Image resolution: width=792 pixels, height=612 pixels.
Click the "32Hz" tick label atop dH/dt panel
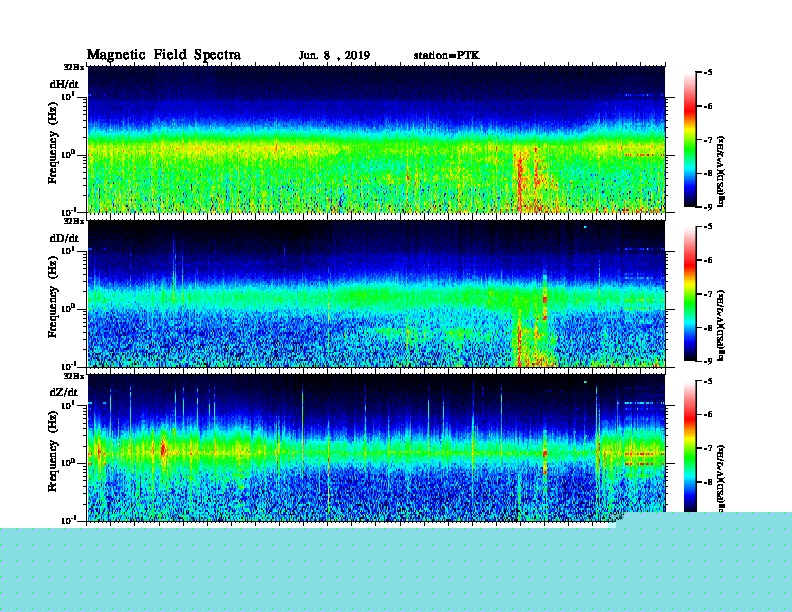pos(74,67)
